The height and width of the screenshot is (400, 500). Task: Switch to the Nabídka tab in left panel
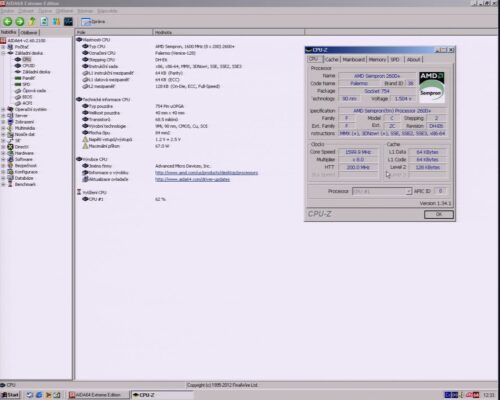pos(9,32)
